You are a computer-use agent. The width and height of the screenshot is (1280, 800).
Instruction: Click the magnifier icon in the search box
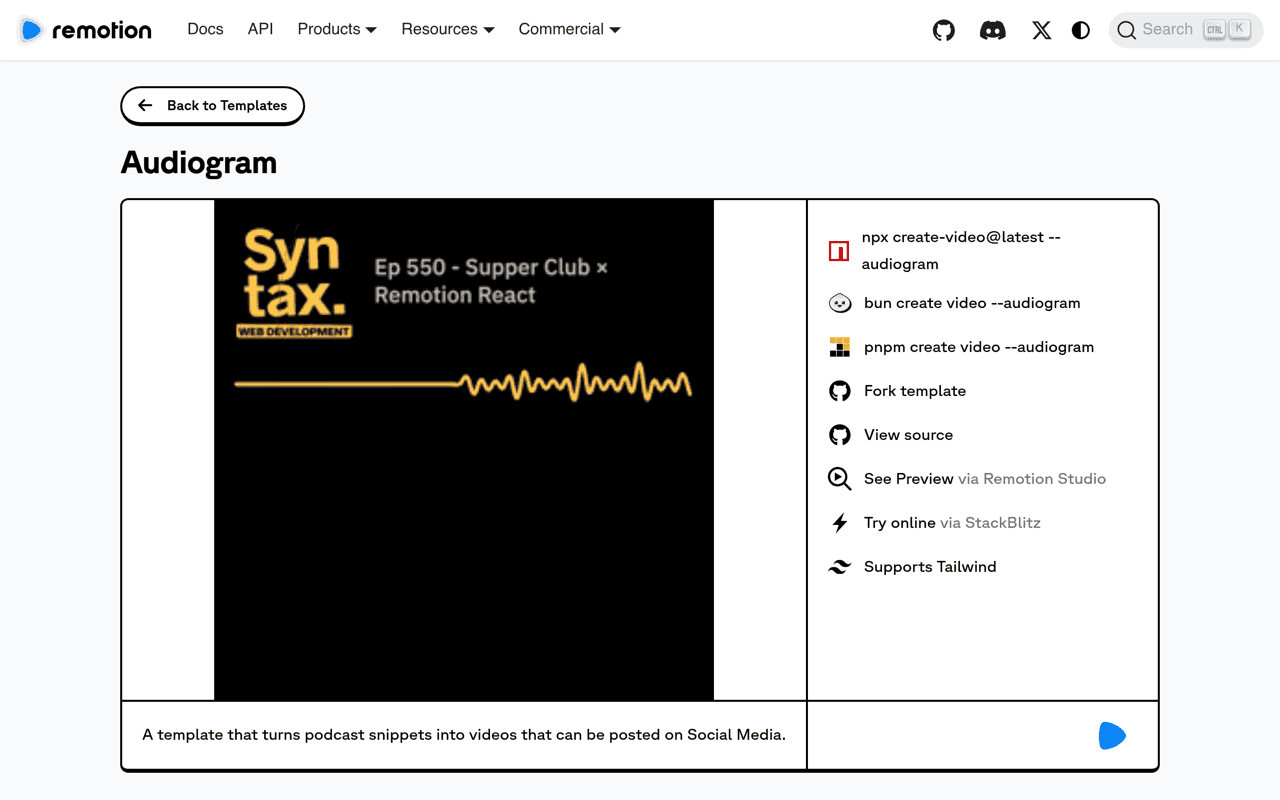(1127, 30)
